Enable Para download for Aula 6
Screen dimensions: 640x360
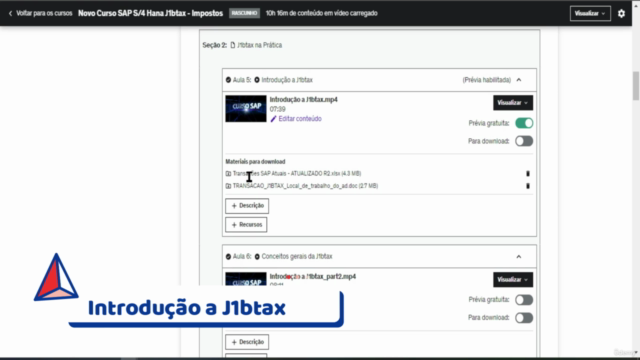[524, 318]
